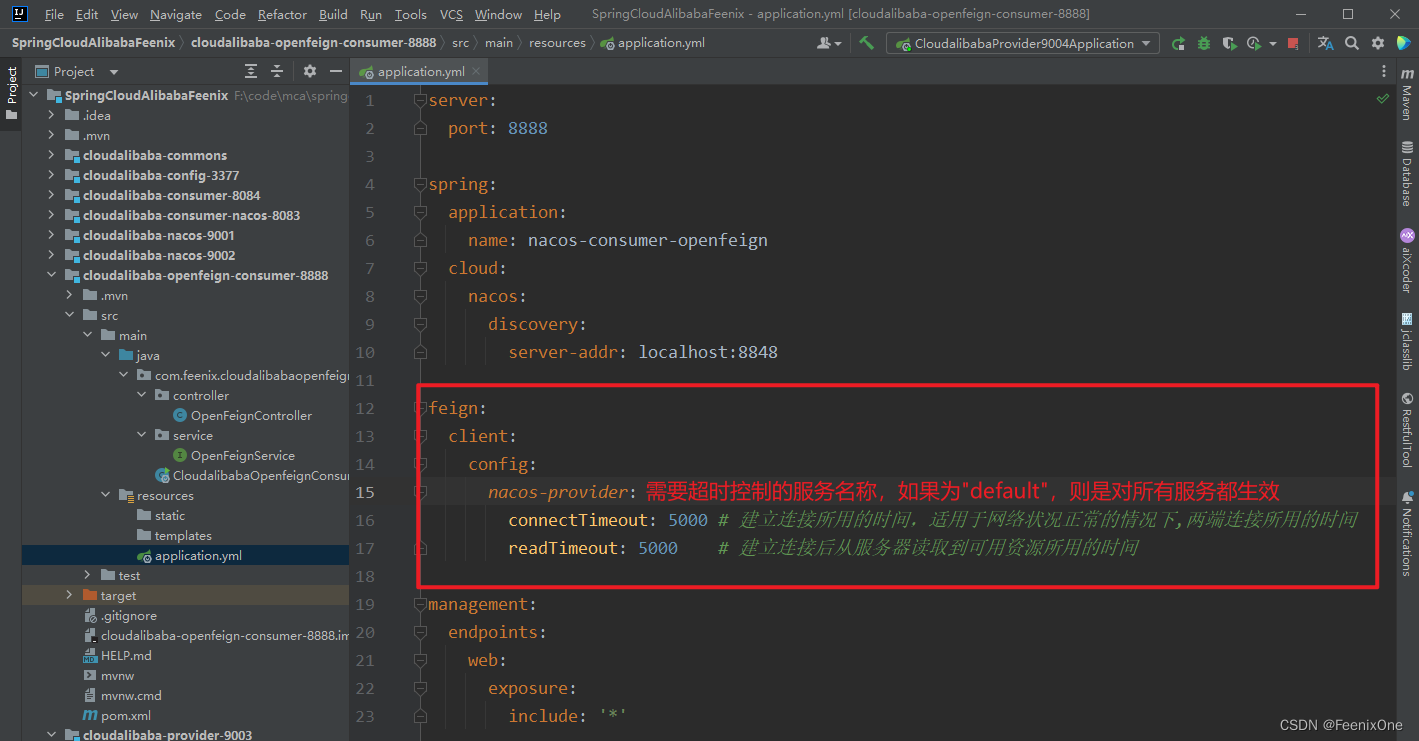
Task: Expand cloudalibaba-commons module
Action: tap(52, 155)
